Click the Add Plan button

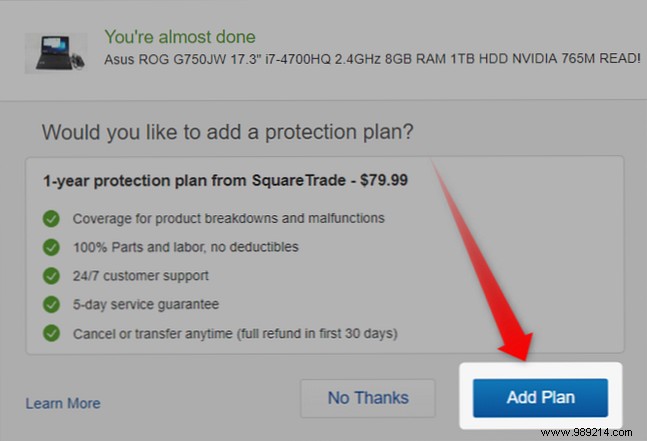[540, 398]
